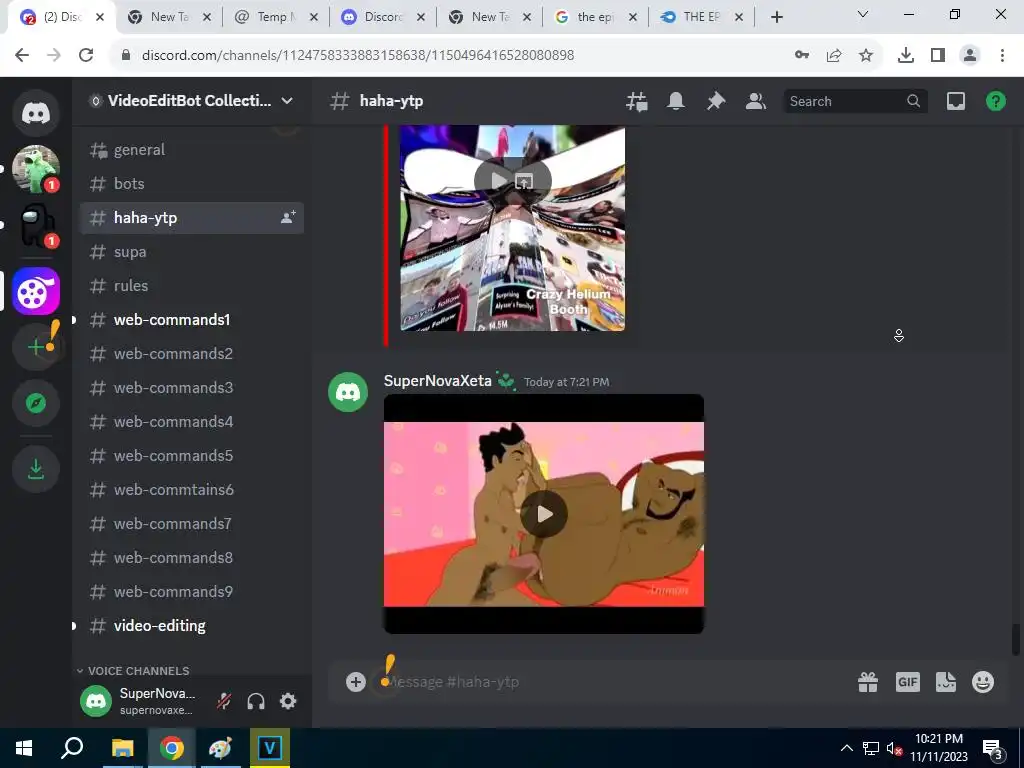Open Chrome three-dot menu
The image size is (1024, 768).
[1002, 56]
